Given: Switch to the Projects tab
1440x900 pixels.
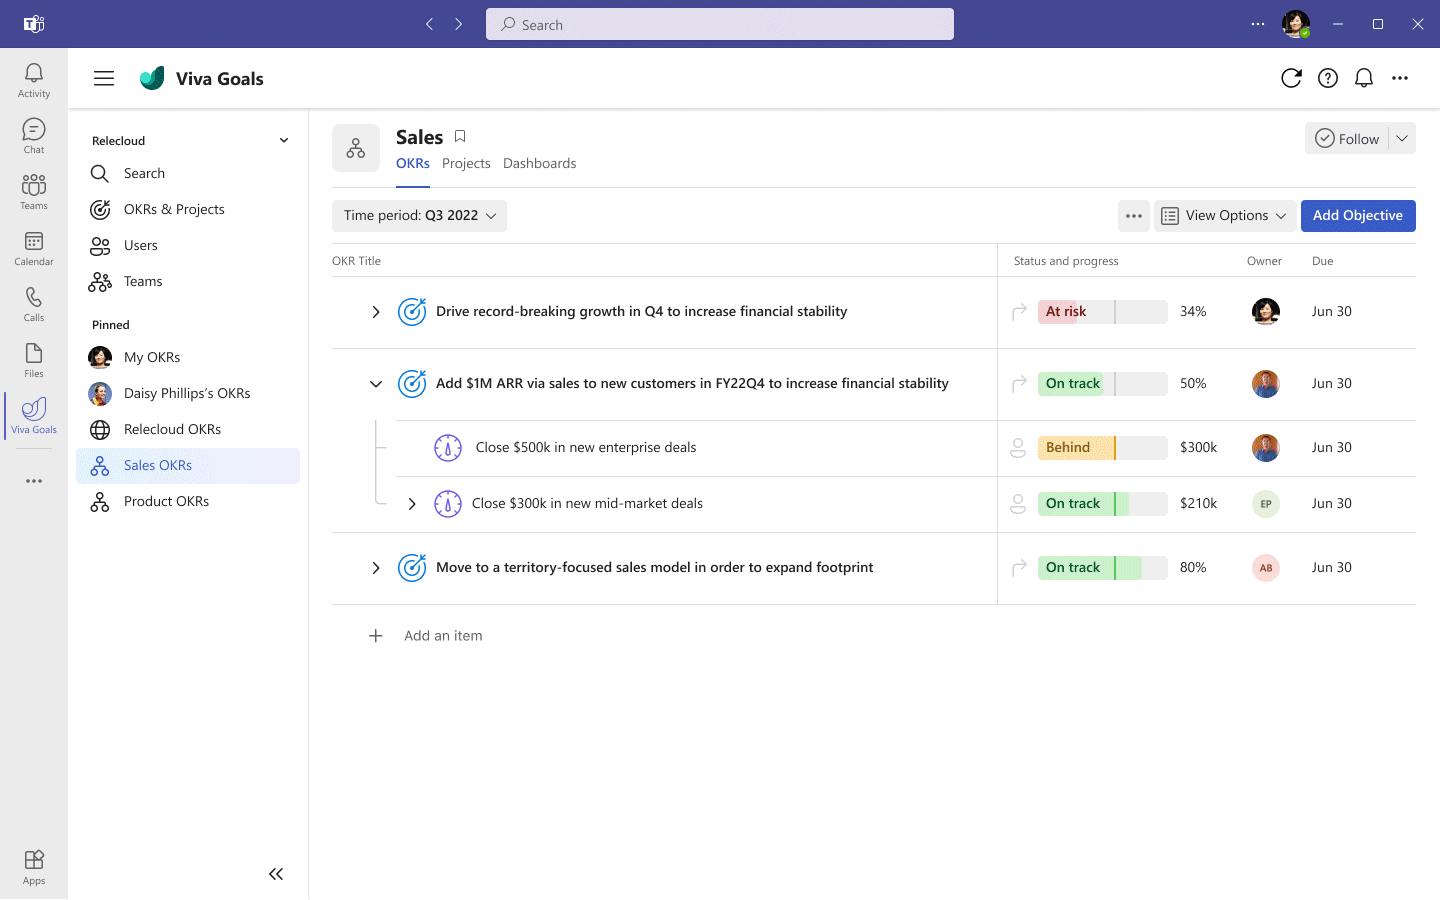Looking at the screenshot, I should point(466,163).
